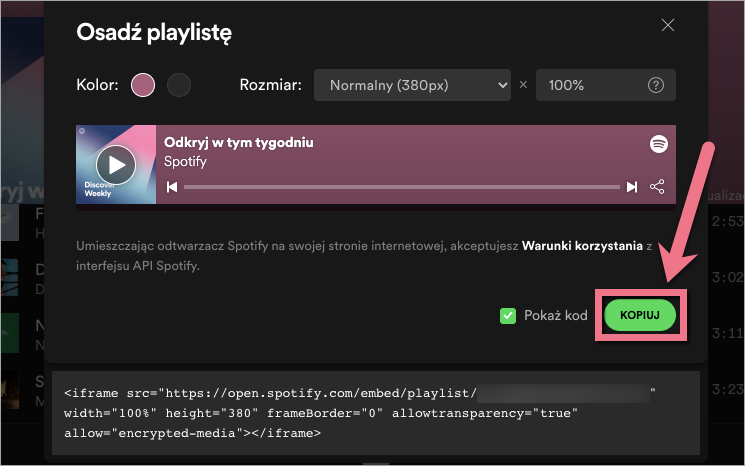
Task: Click the Odkryj w tym tygodniu title
Action: pos(239,142)
